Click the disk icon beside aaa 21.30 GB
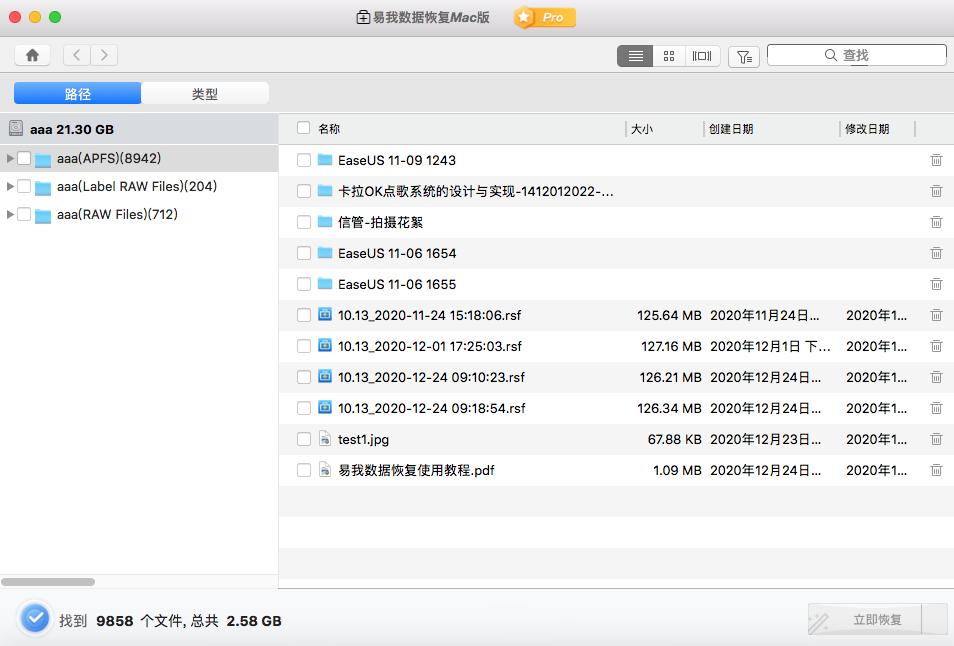 point(16,128)
